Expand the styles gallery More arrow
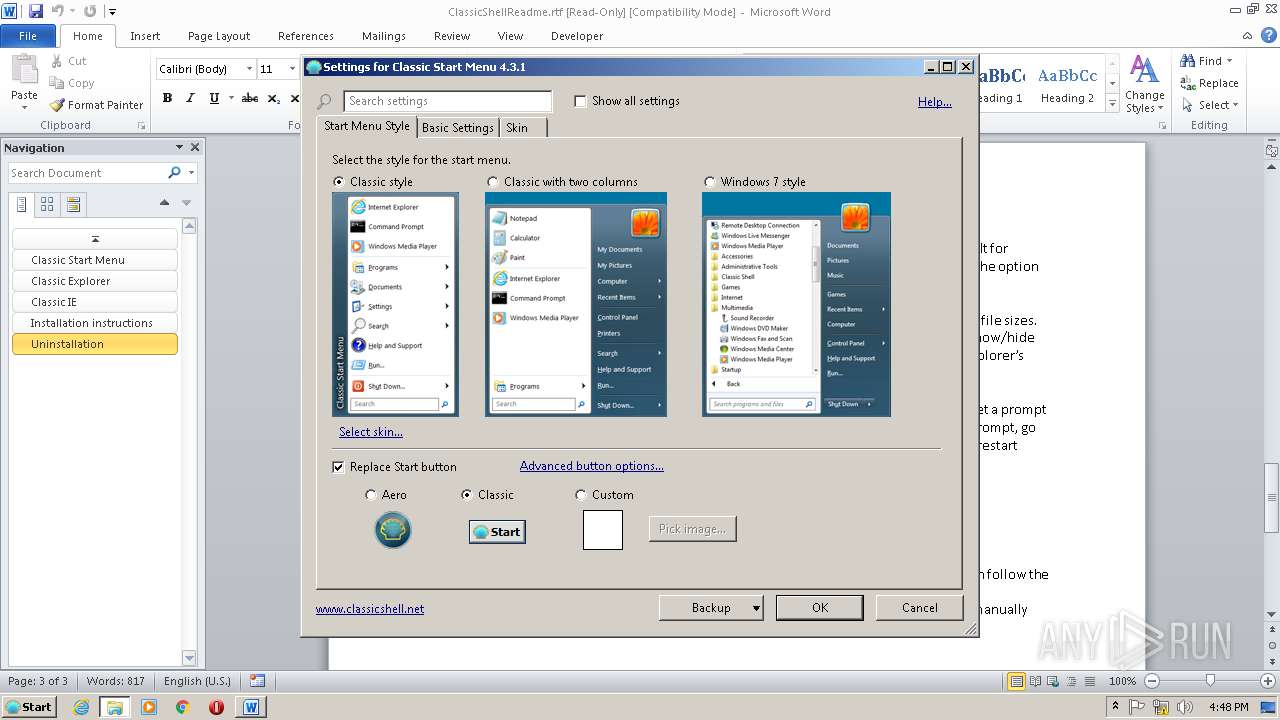1280x720 pixels. point(1110,103)
